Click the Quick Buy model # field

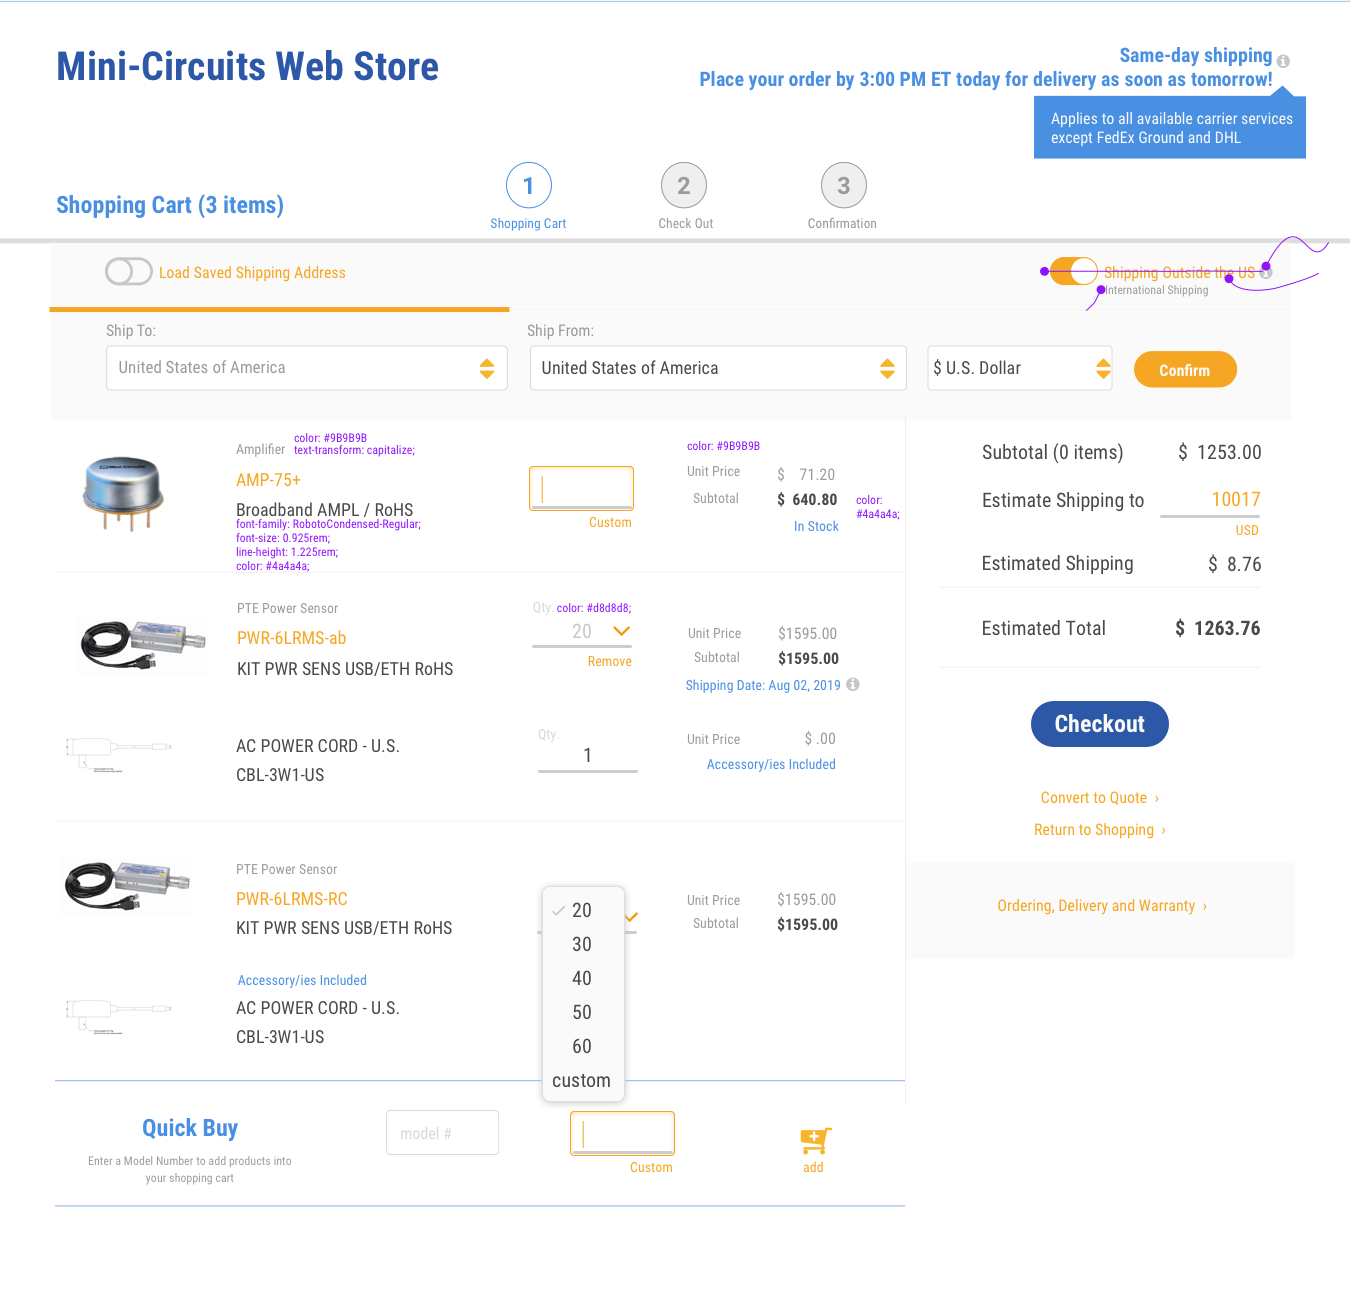click(443, 1133)
